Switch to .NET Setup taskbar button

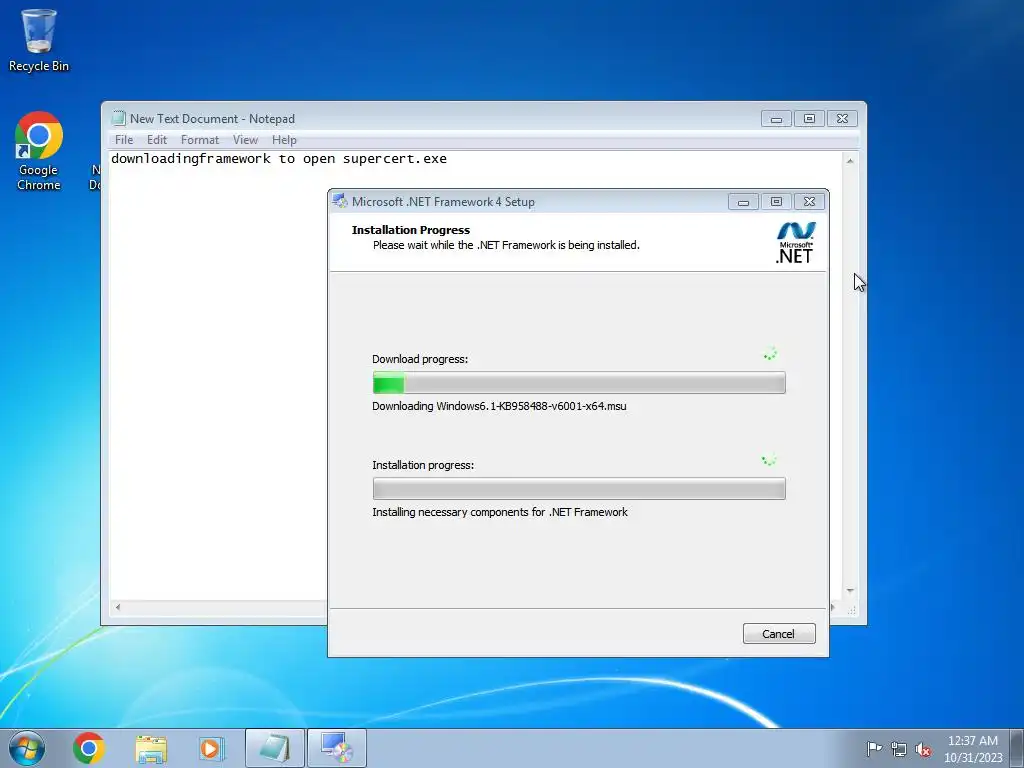pos(337,748)
